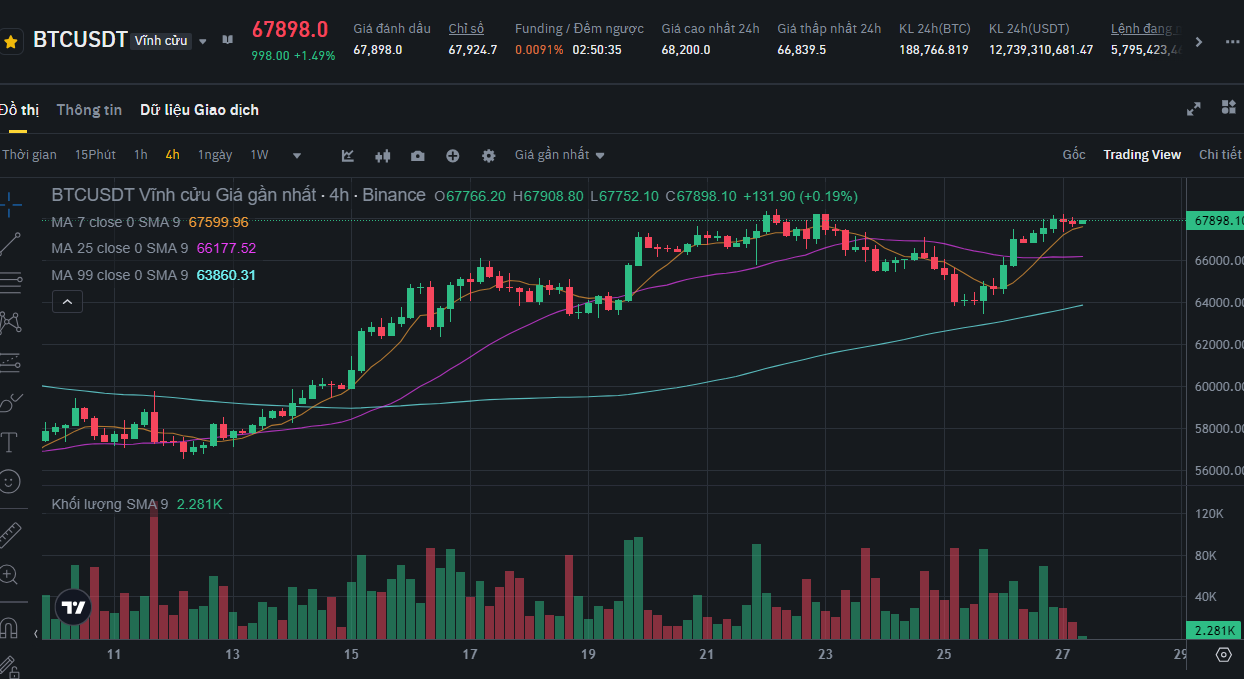Open the technical indicators chart icon
Viewport: 1244px width, 679px height.
pos(348,156)
